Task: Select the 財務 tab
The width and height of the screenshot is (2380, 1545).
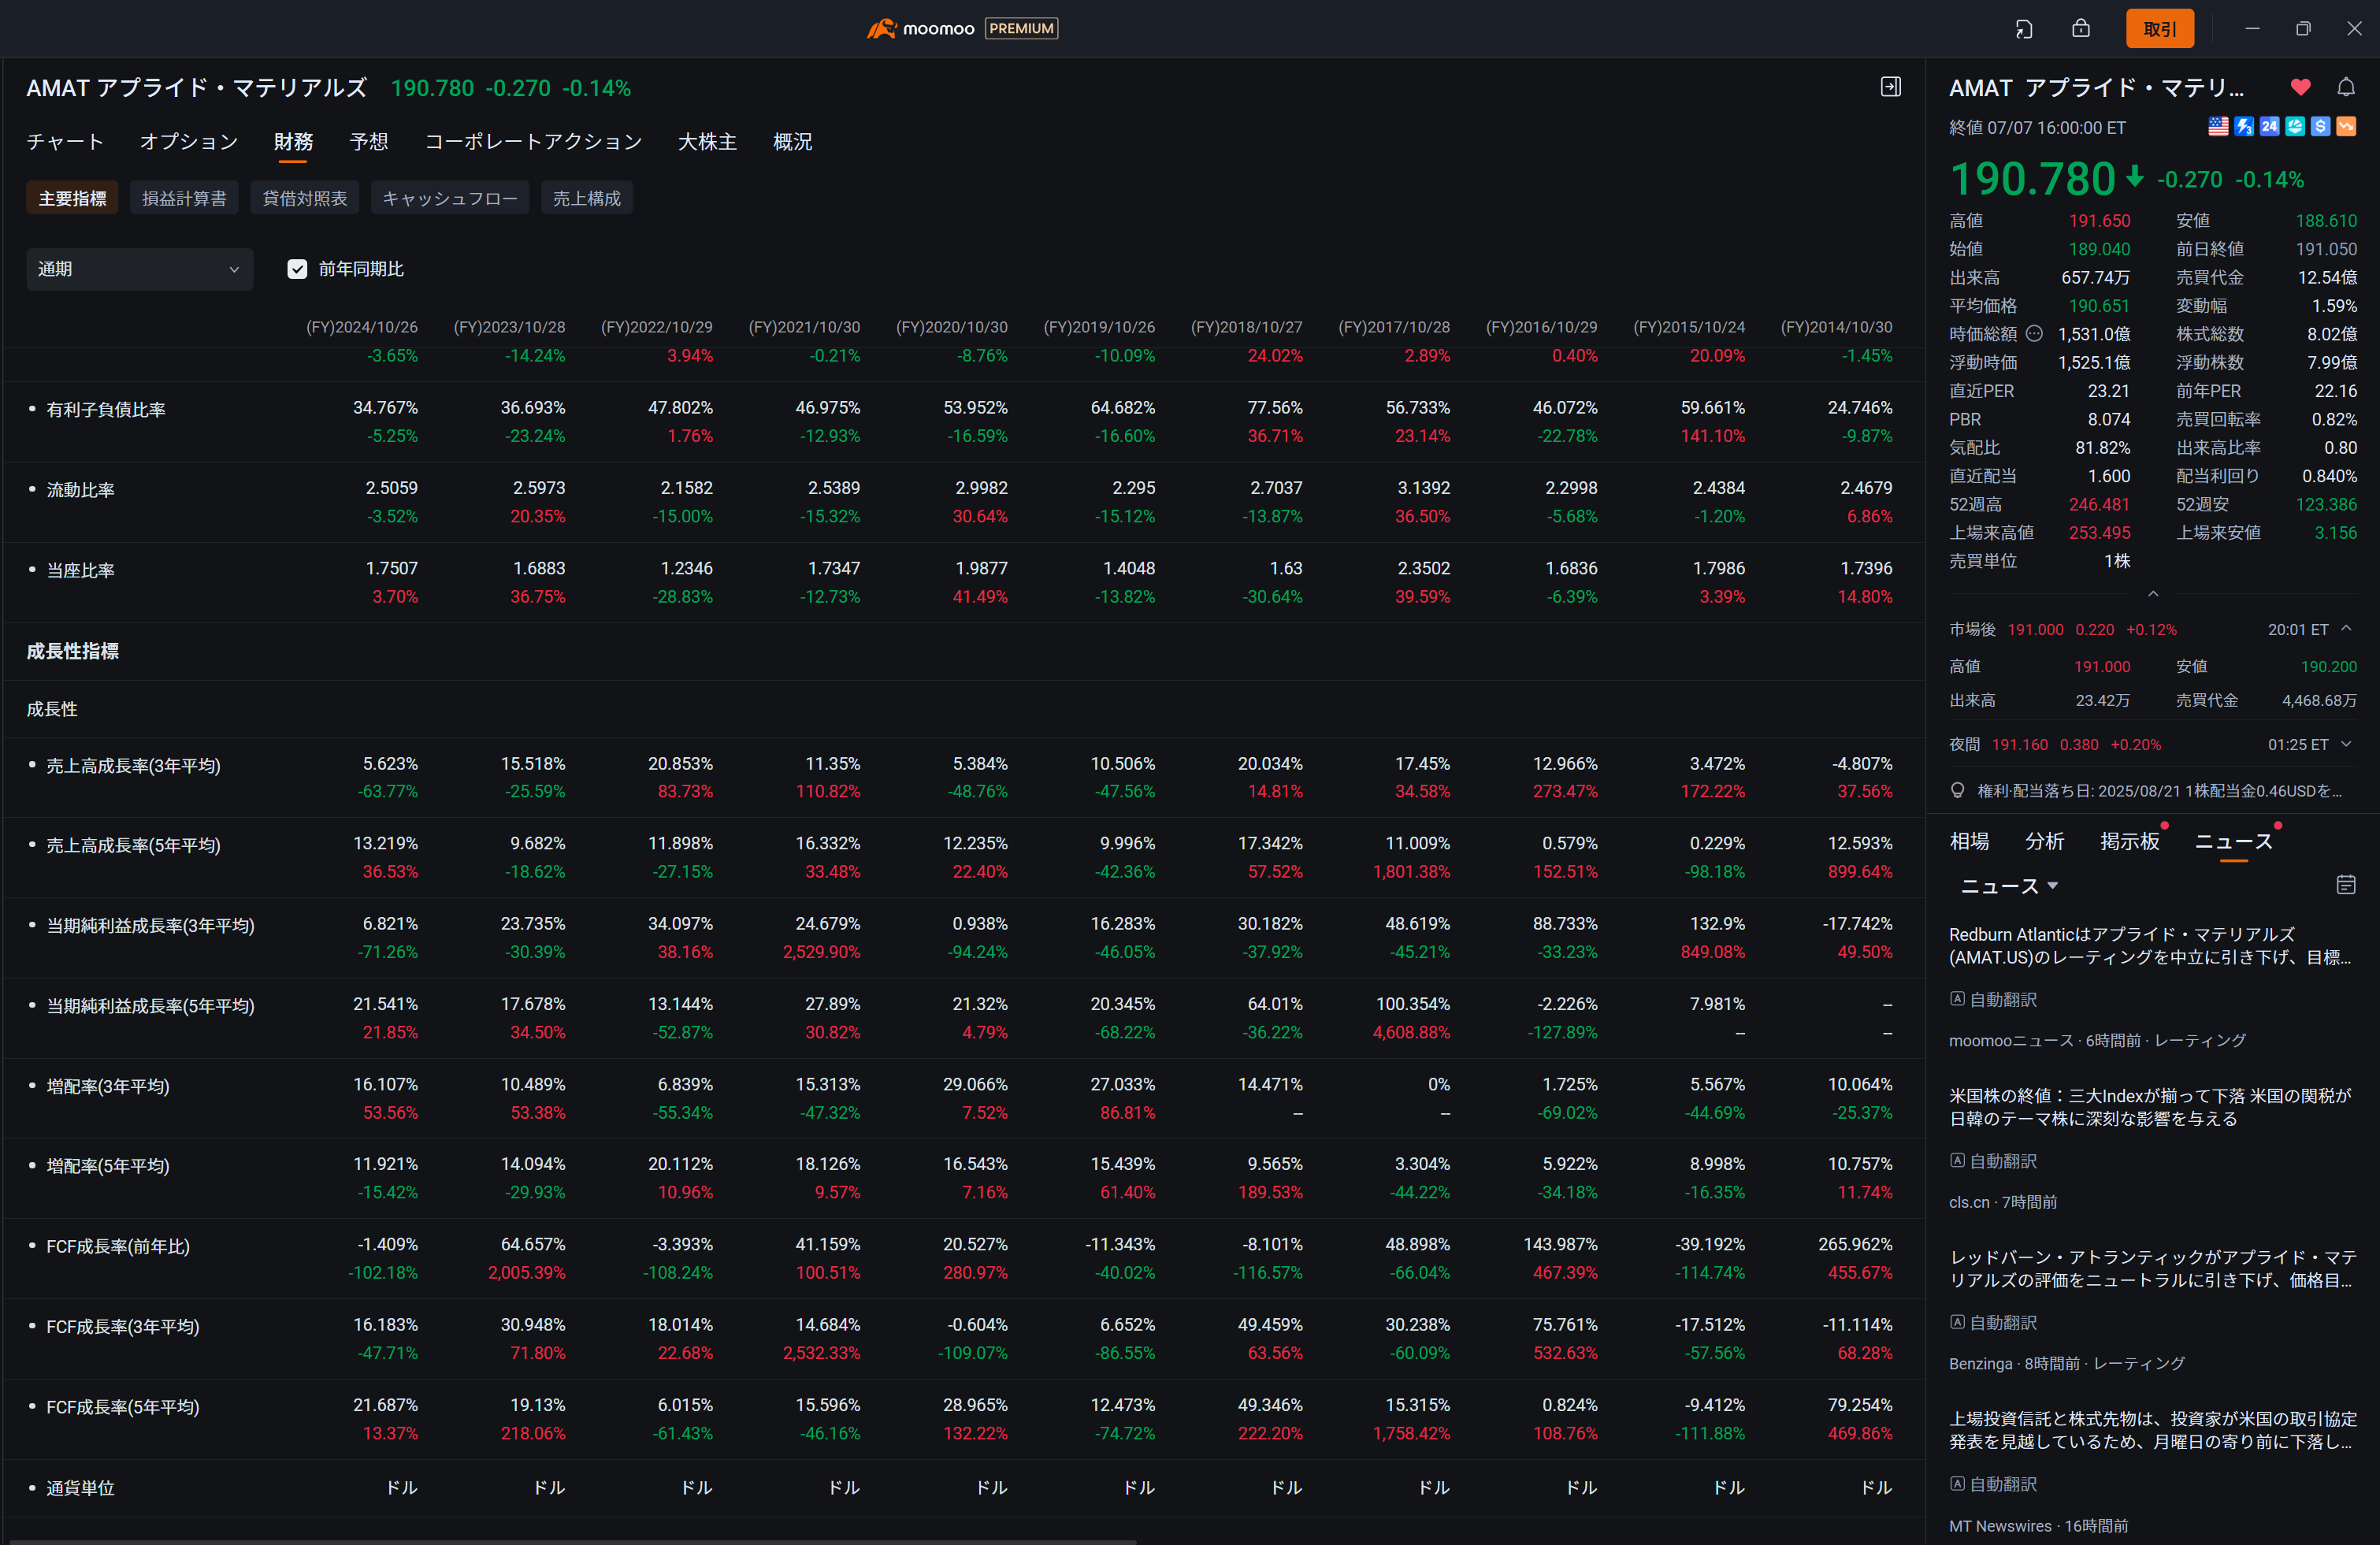Action: pos(293,142)
